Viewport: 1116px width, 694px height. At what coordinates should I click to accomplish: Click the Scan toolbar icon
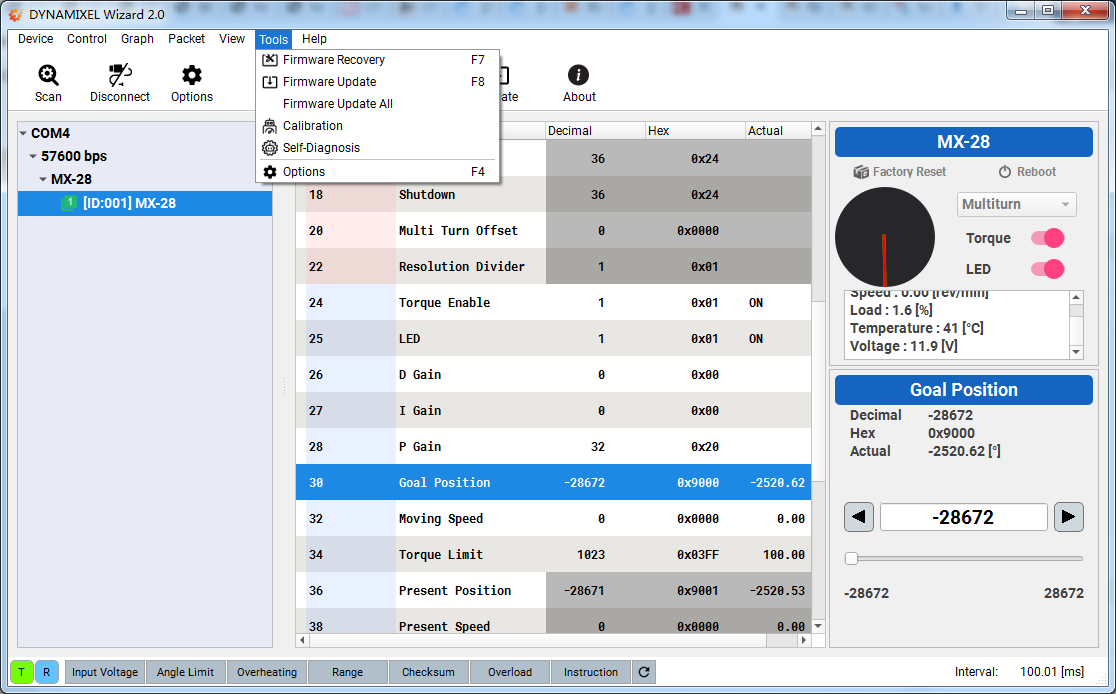coord(48,77)
